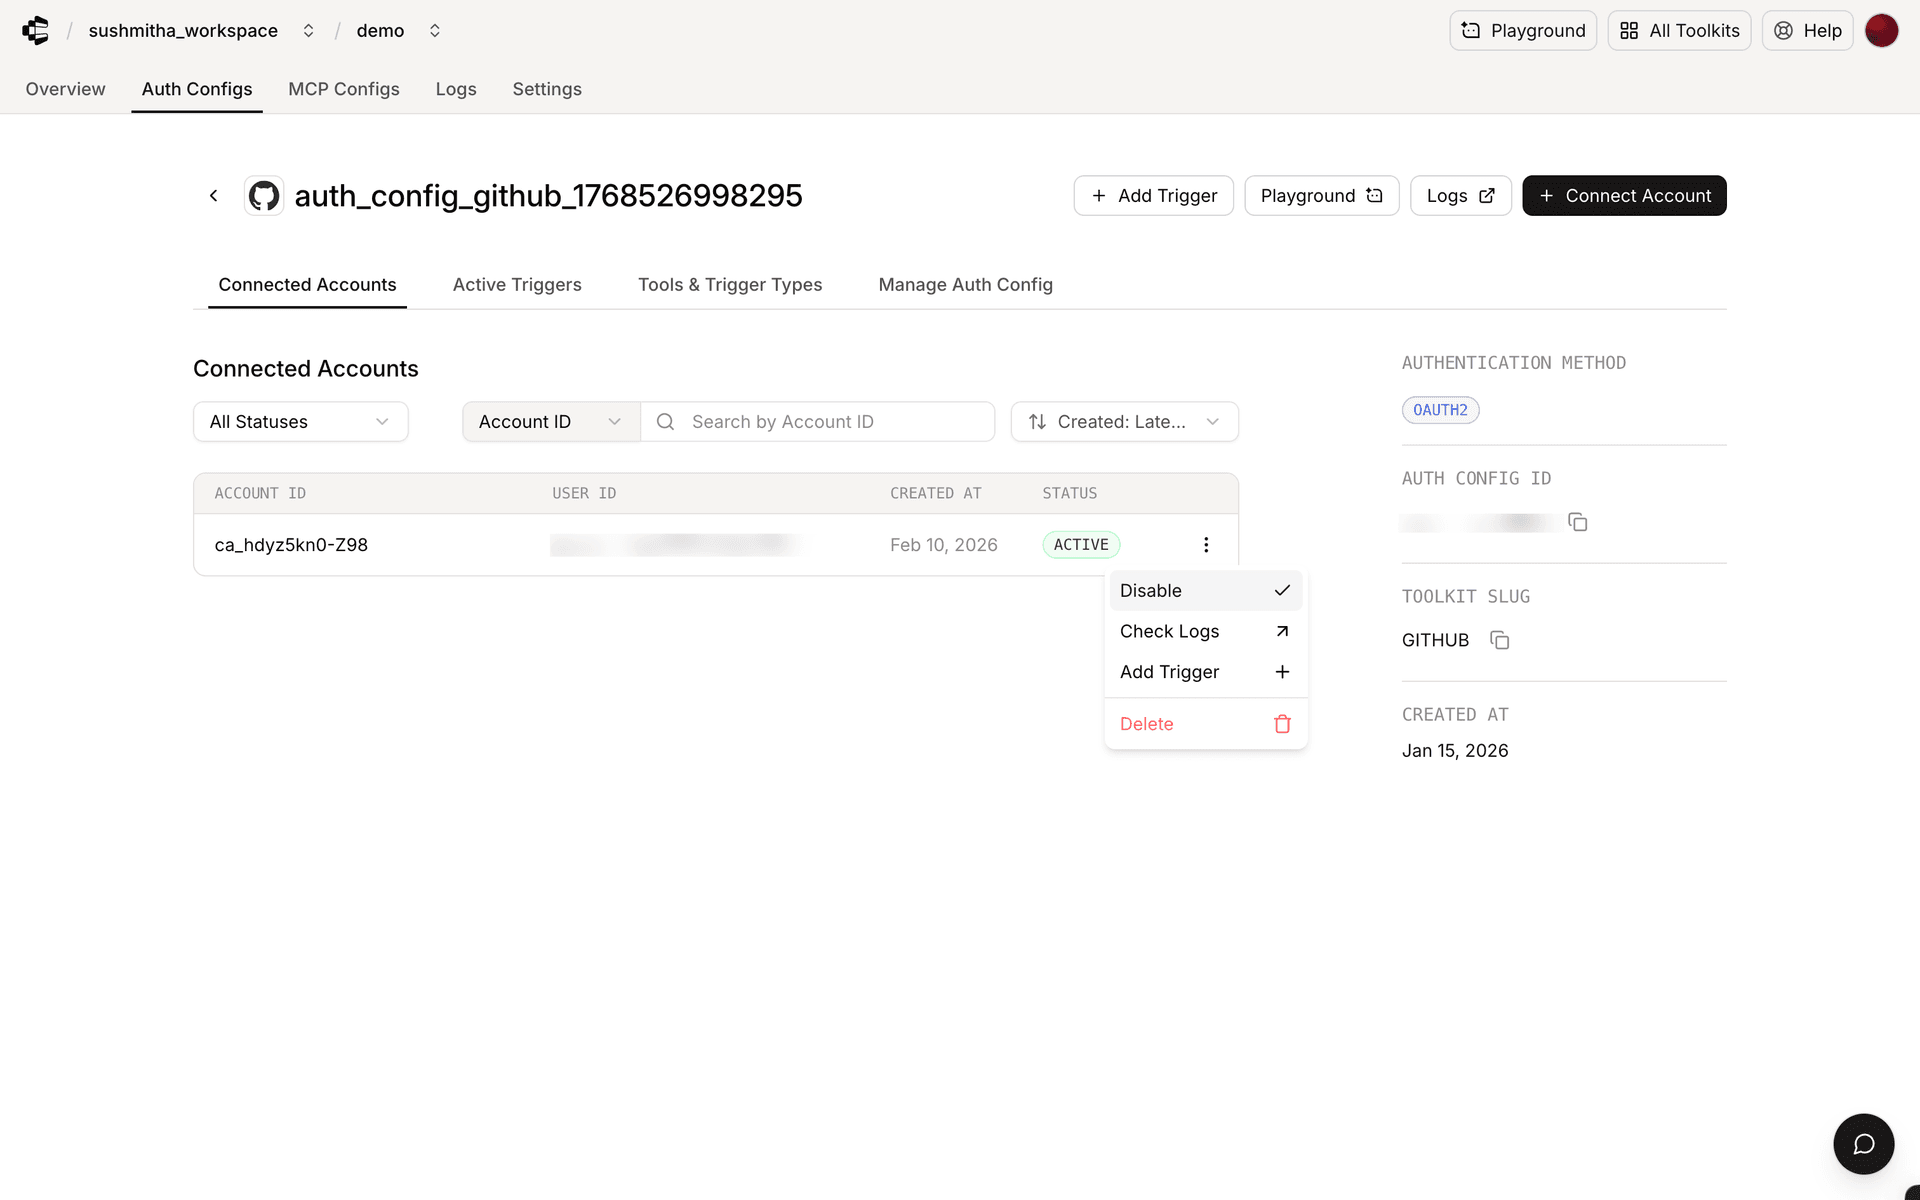Choose Delete in the context menu

(x=1146, y=723)
